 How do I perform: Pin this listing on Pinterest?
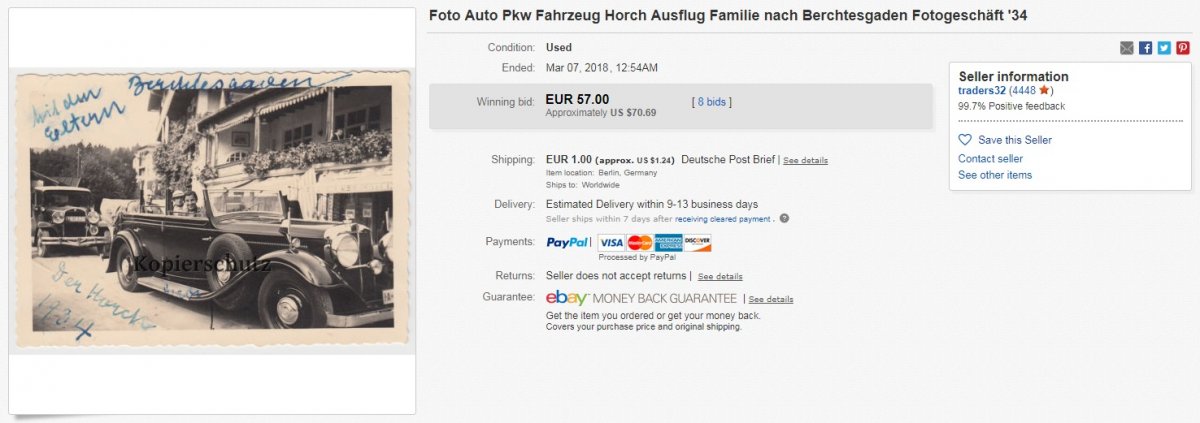pos(1183,48)
